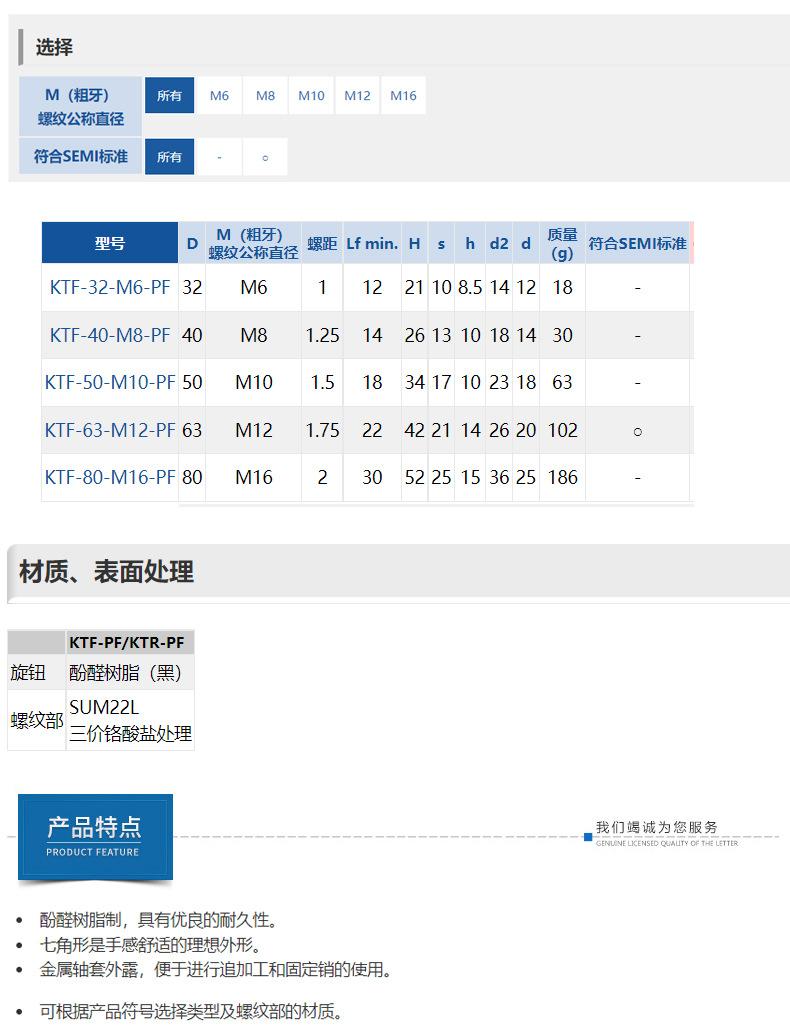The width and height of the screenshot is (790, 1028).
Task: Open model KTF-50-M10-PF link
Action: 110,382
